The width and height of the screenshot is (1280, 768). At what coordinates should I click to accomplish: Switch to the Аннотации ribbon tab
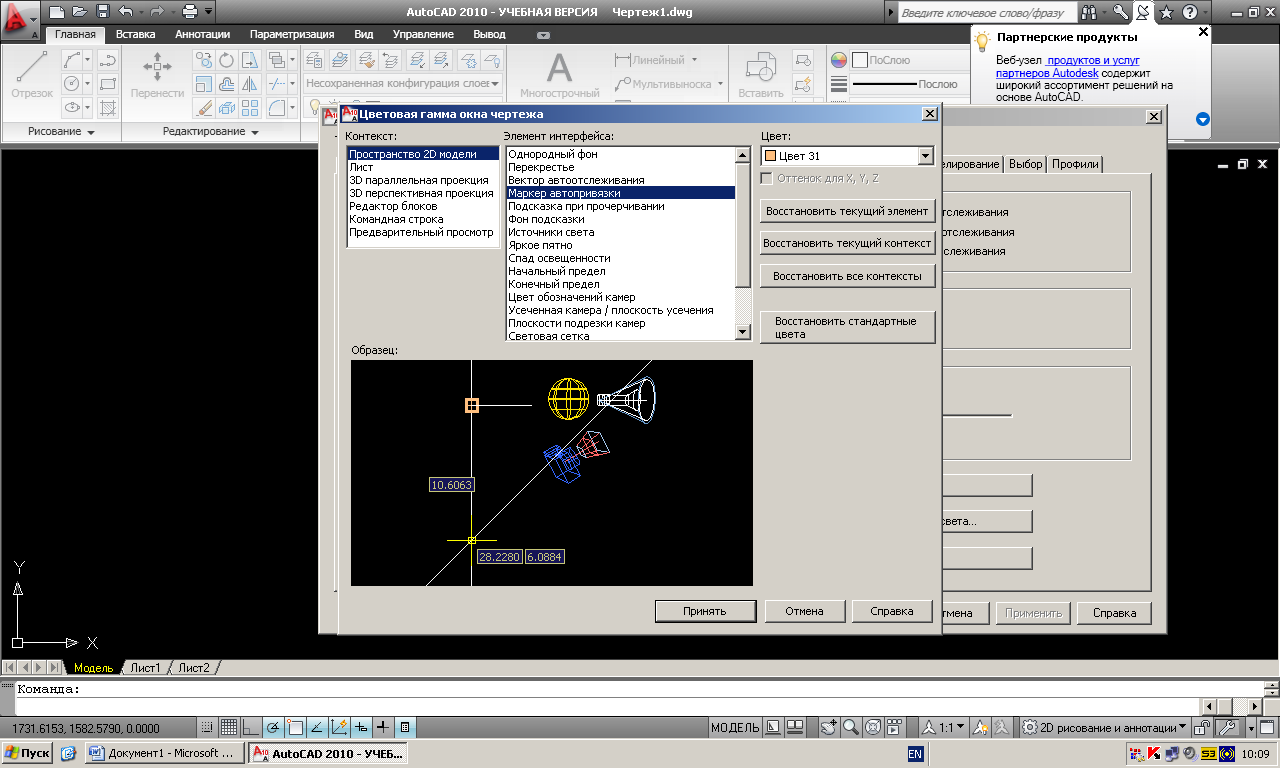(202, 34)
